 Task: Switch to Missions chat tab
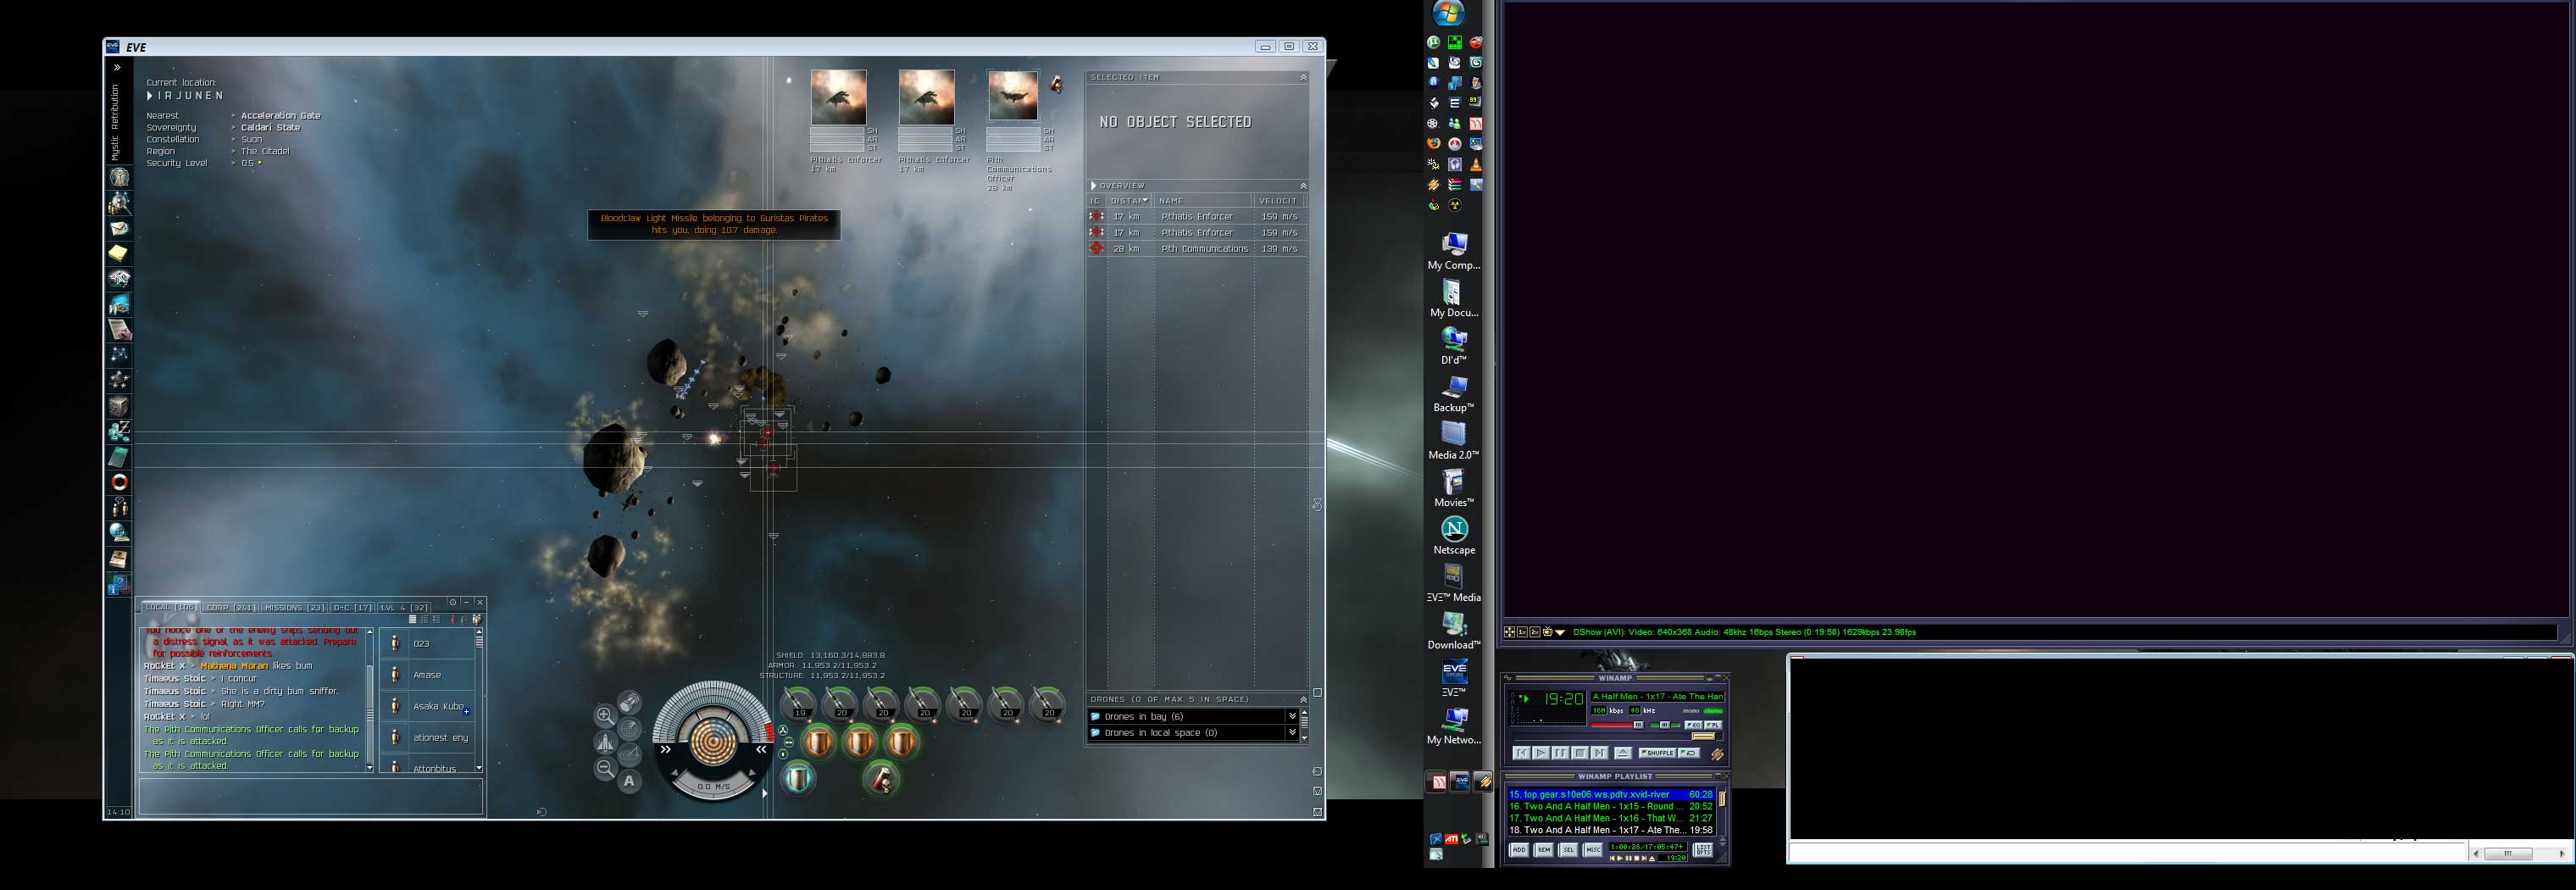coord(294,607)
